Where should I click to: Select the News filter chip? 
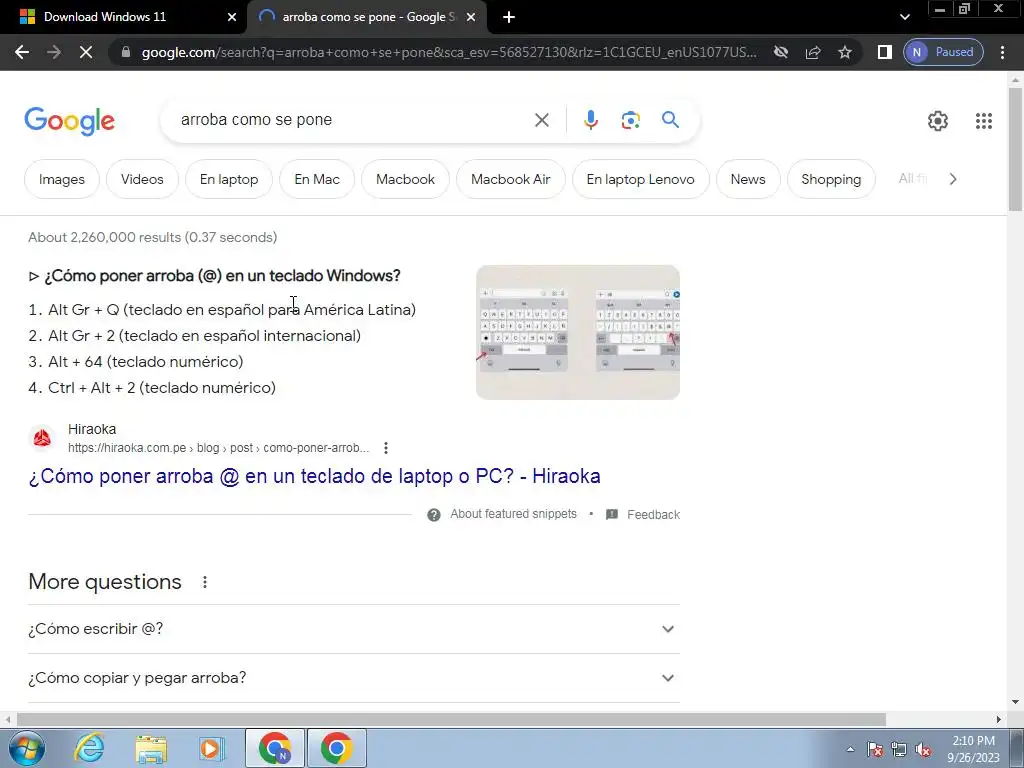point(748,179)
